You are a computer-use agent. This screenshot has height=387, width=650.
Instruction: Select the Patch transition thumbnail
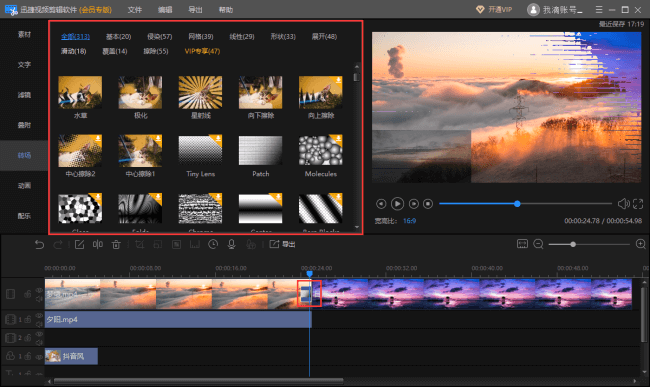tap(260, 151)
